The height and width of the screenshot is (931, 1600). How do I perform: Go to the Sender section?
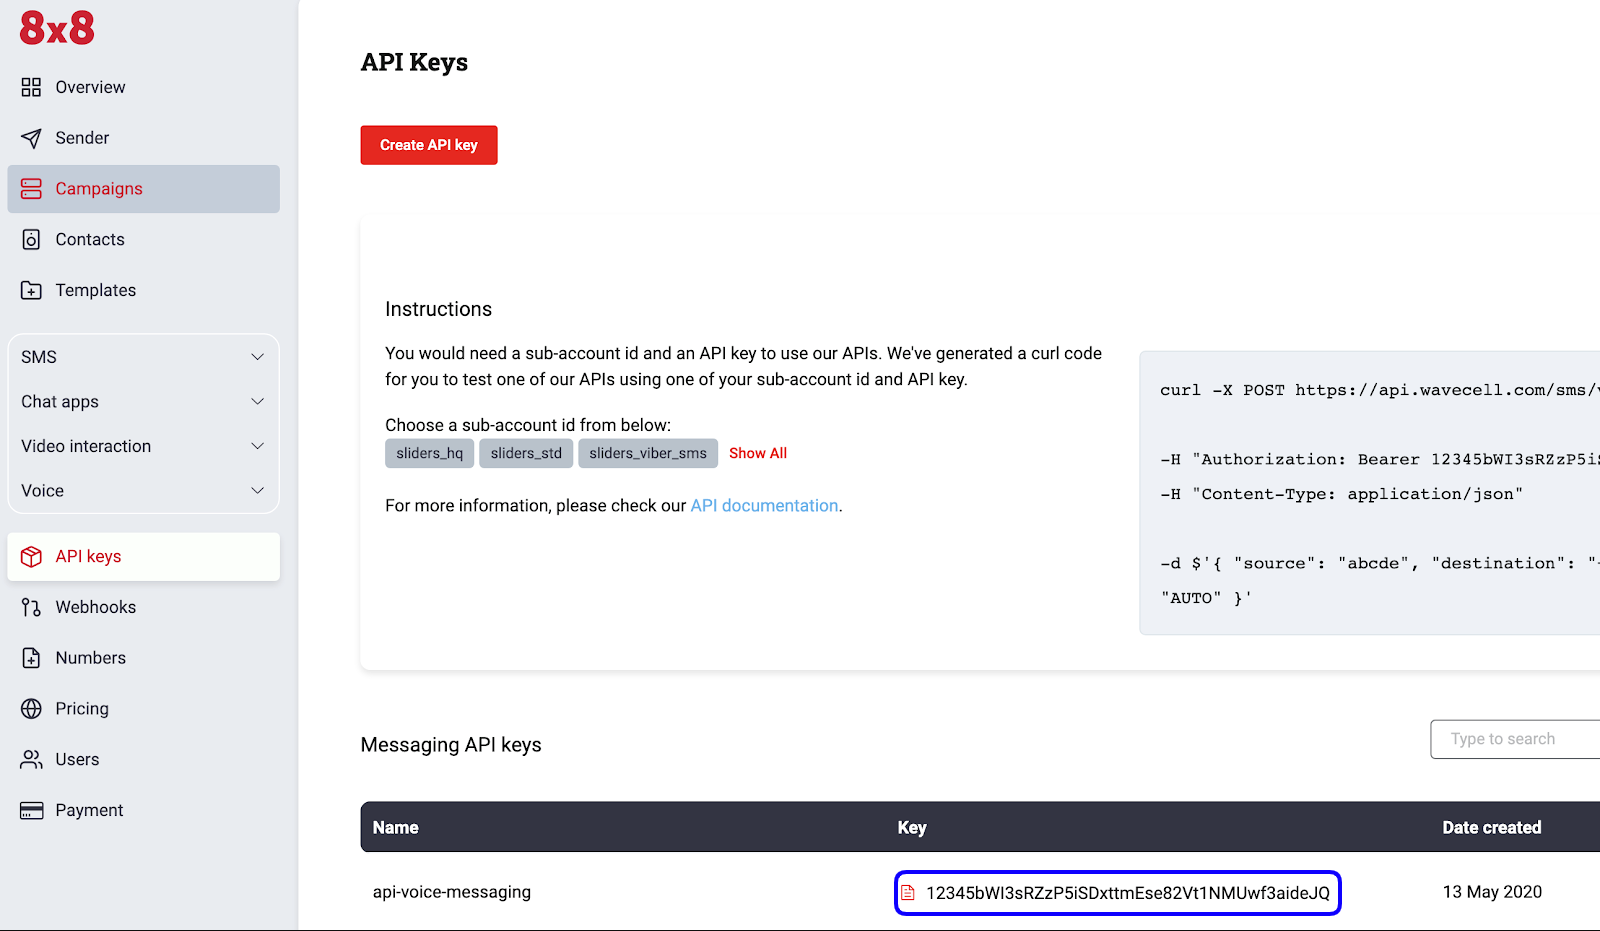(143, 138)
